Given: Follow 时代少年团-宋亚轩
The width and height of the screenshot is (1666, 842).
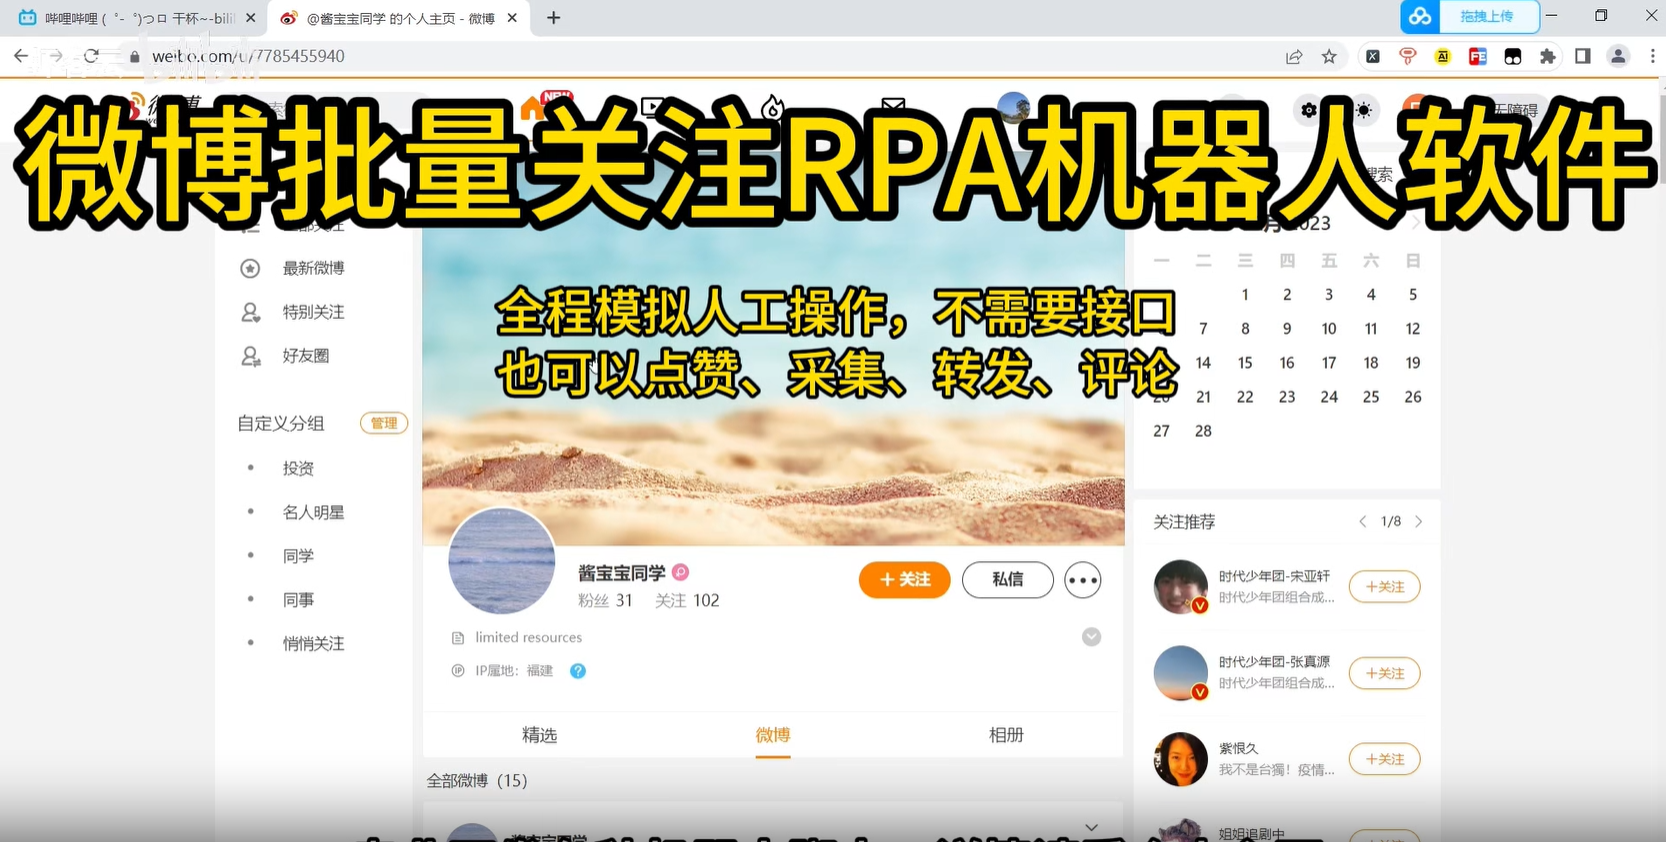Looking at the screenshot, I should [x=1385, y=587].
